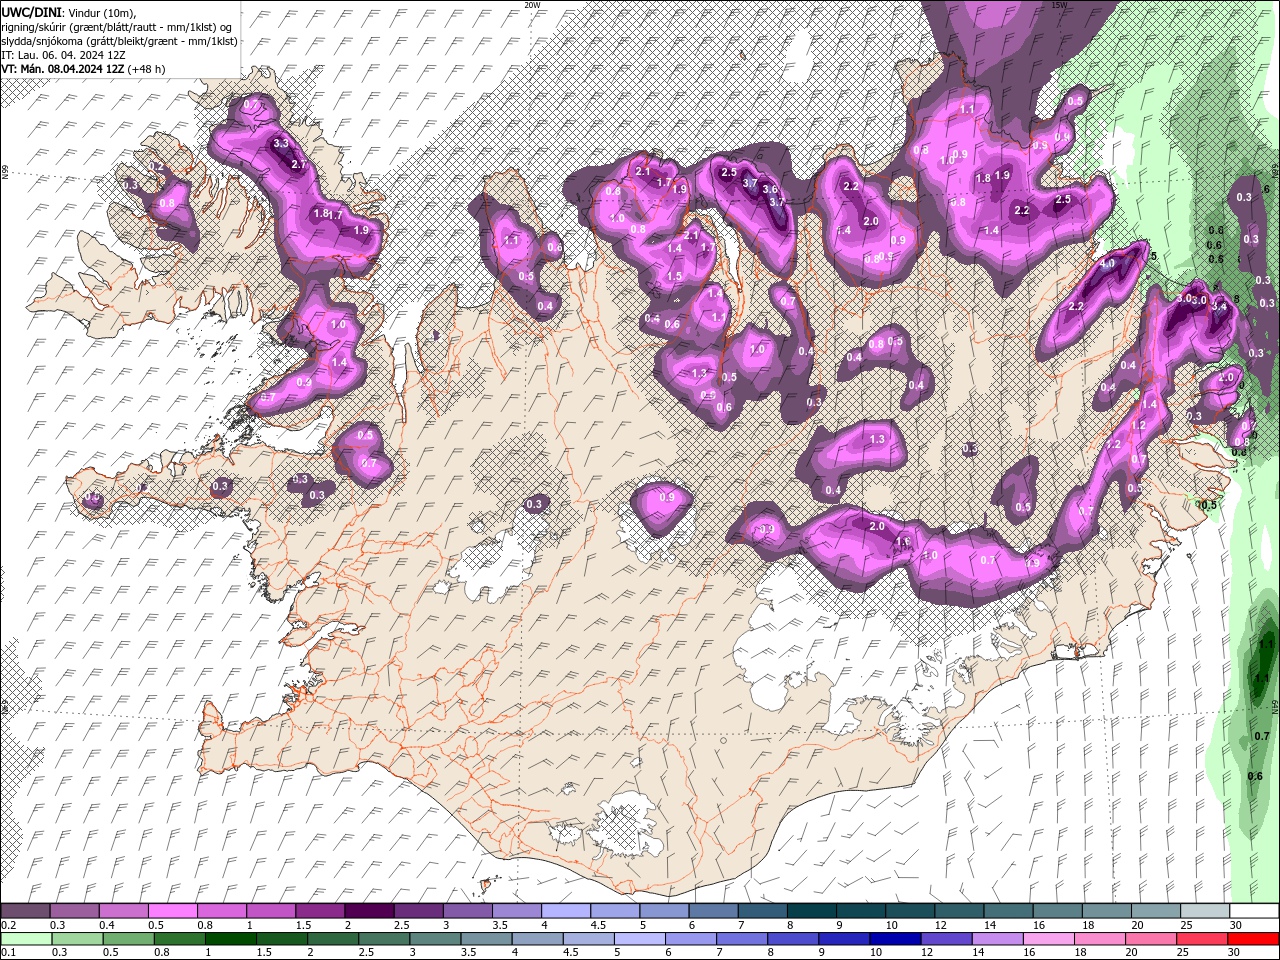Screen dimensions: 1280x960
Task: Click the light pink 16 swatch in the bottom legend row
Action: tap(1048, 939)
